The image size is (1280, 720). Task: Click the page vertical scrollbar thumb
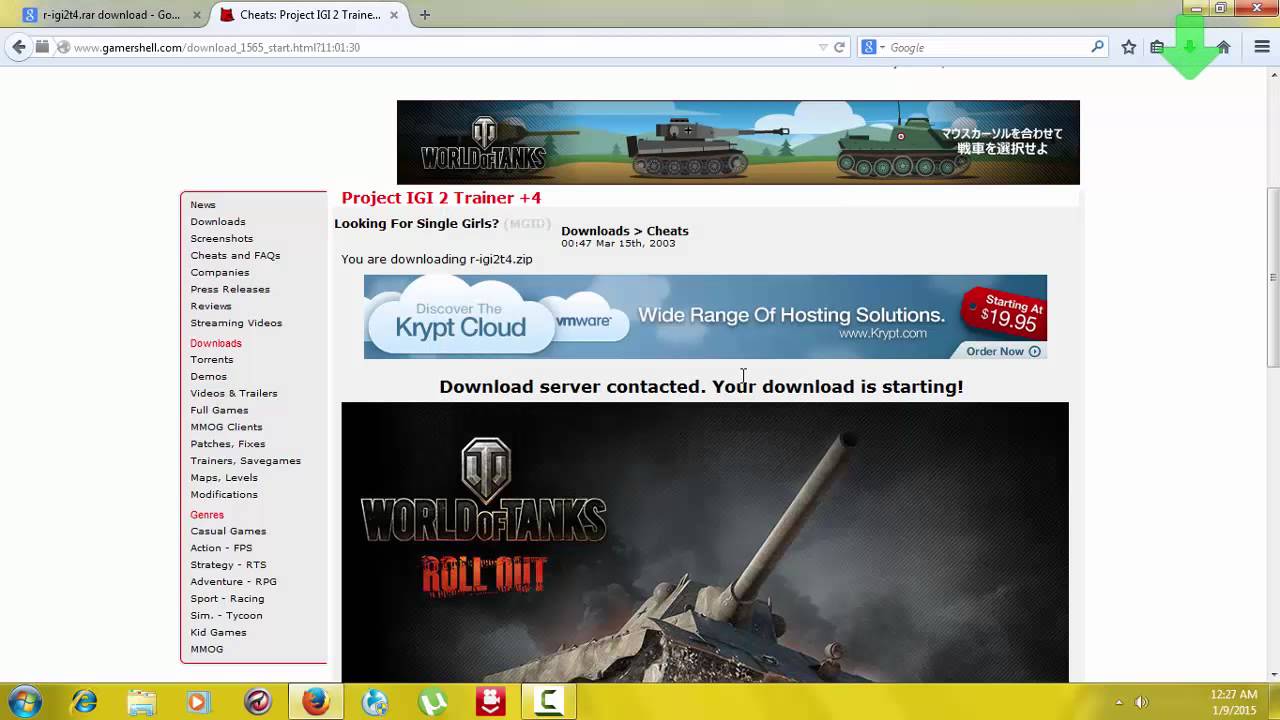[1273, 277]
